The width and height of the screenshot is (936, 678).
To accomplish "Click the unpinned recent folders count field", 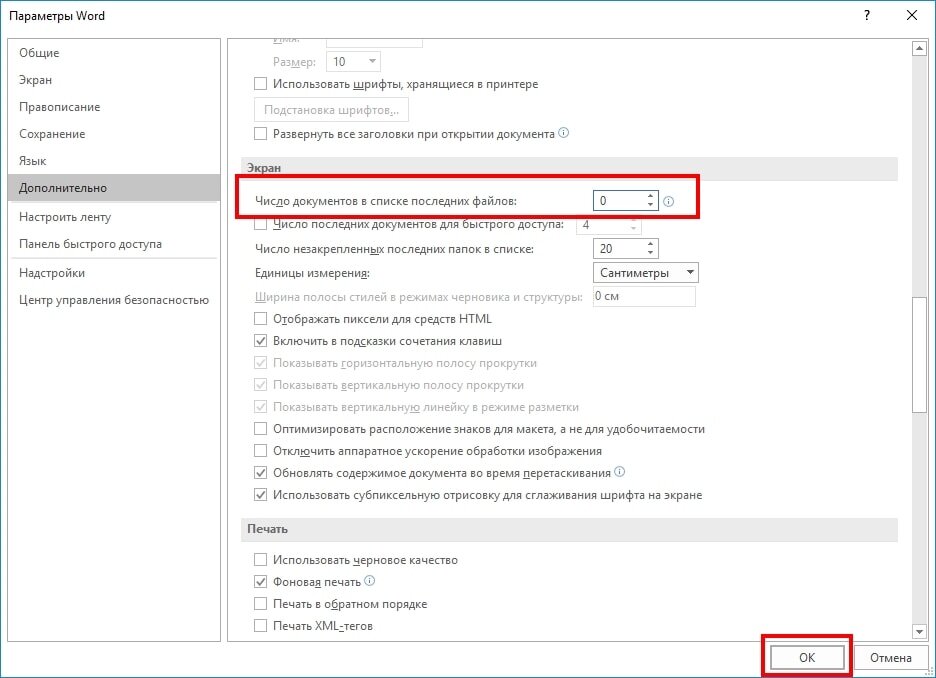I will tap(618, 249).
